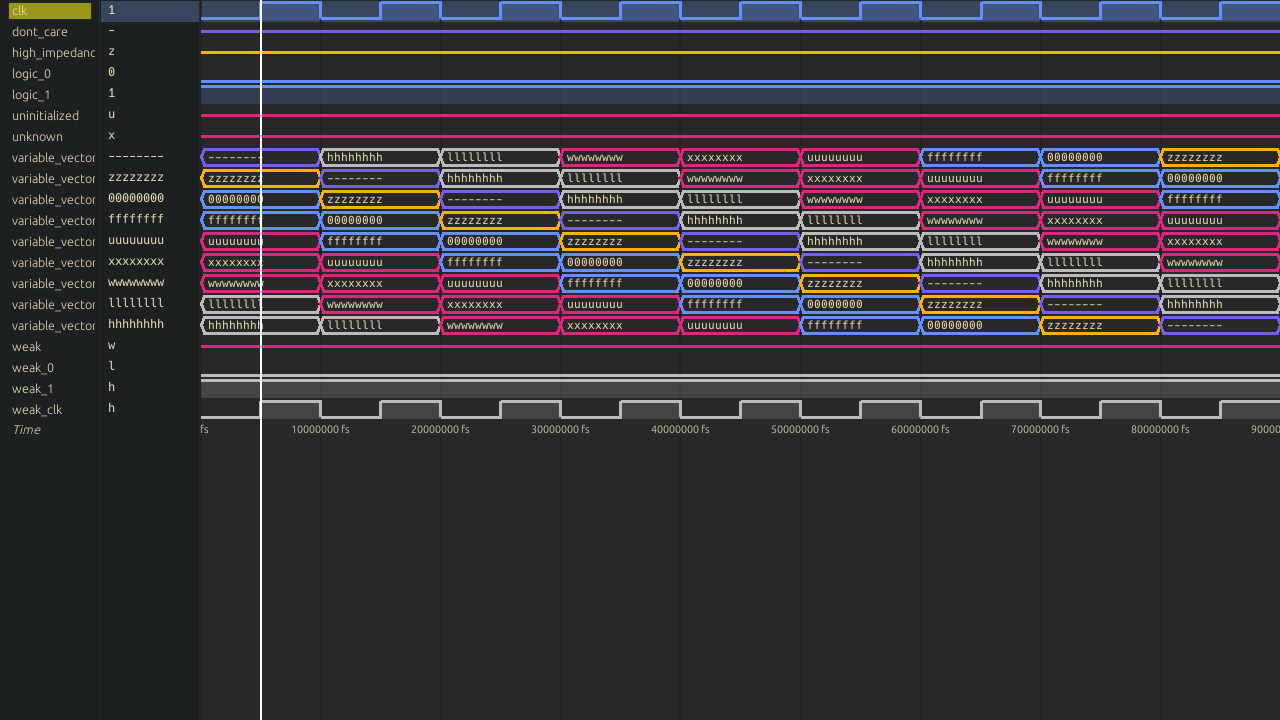Screen dimensions: 1280x720
Task: Click the 70000000 fs time axis label
Action: tap(1040, 430)
